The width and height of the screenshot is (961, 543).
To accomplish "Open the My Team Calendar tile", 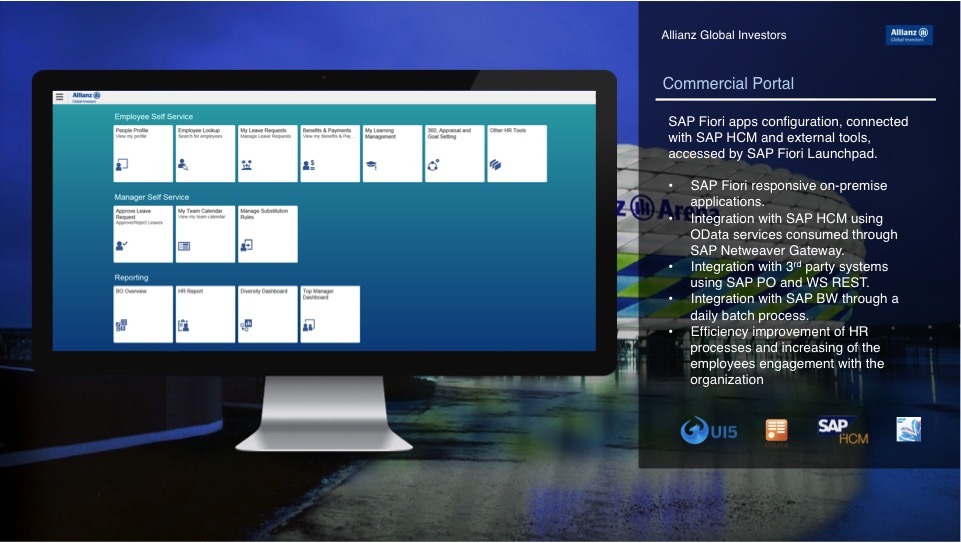I will (205, 234).
